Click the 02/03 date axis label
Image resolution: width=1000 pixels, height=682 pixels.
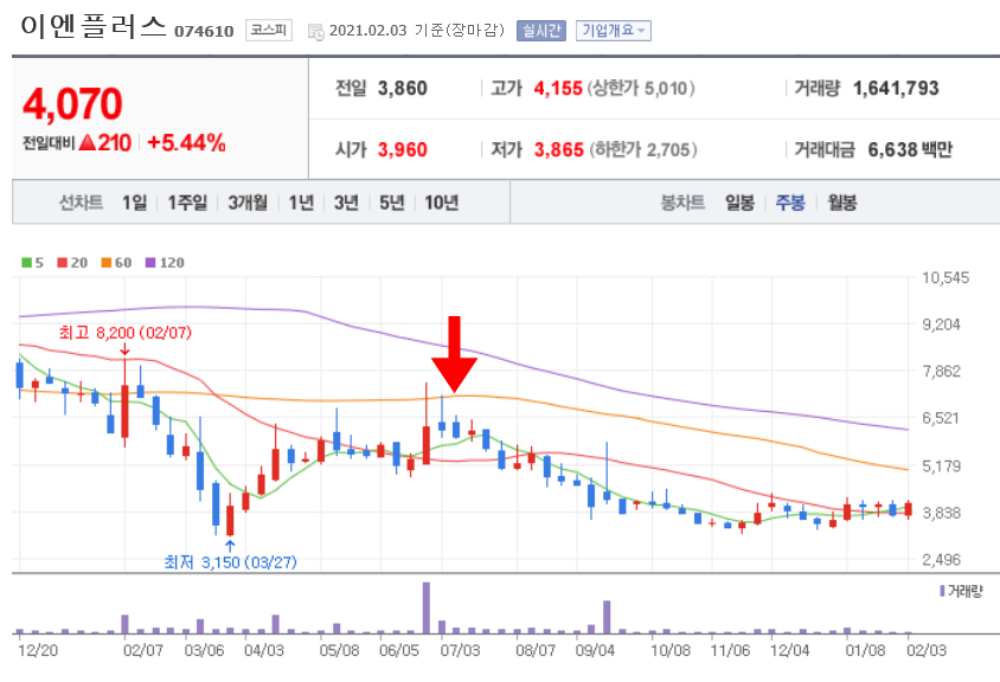tap(927, 651)
